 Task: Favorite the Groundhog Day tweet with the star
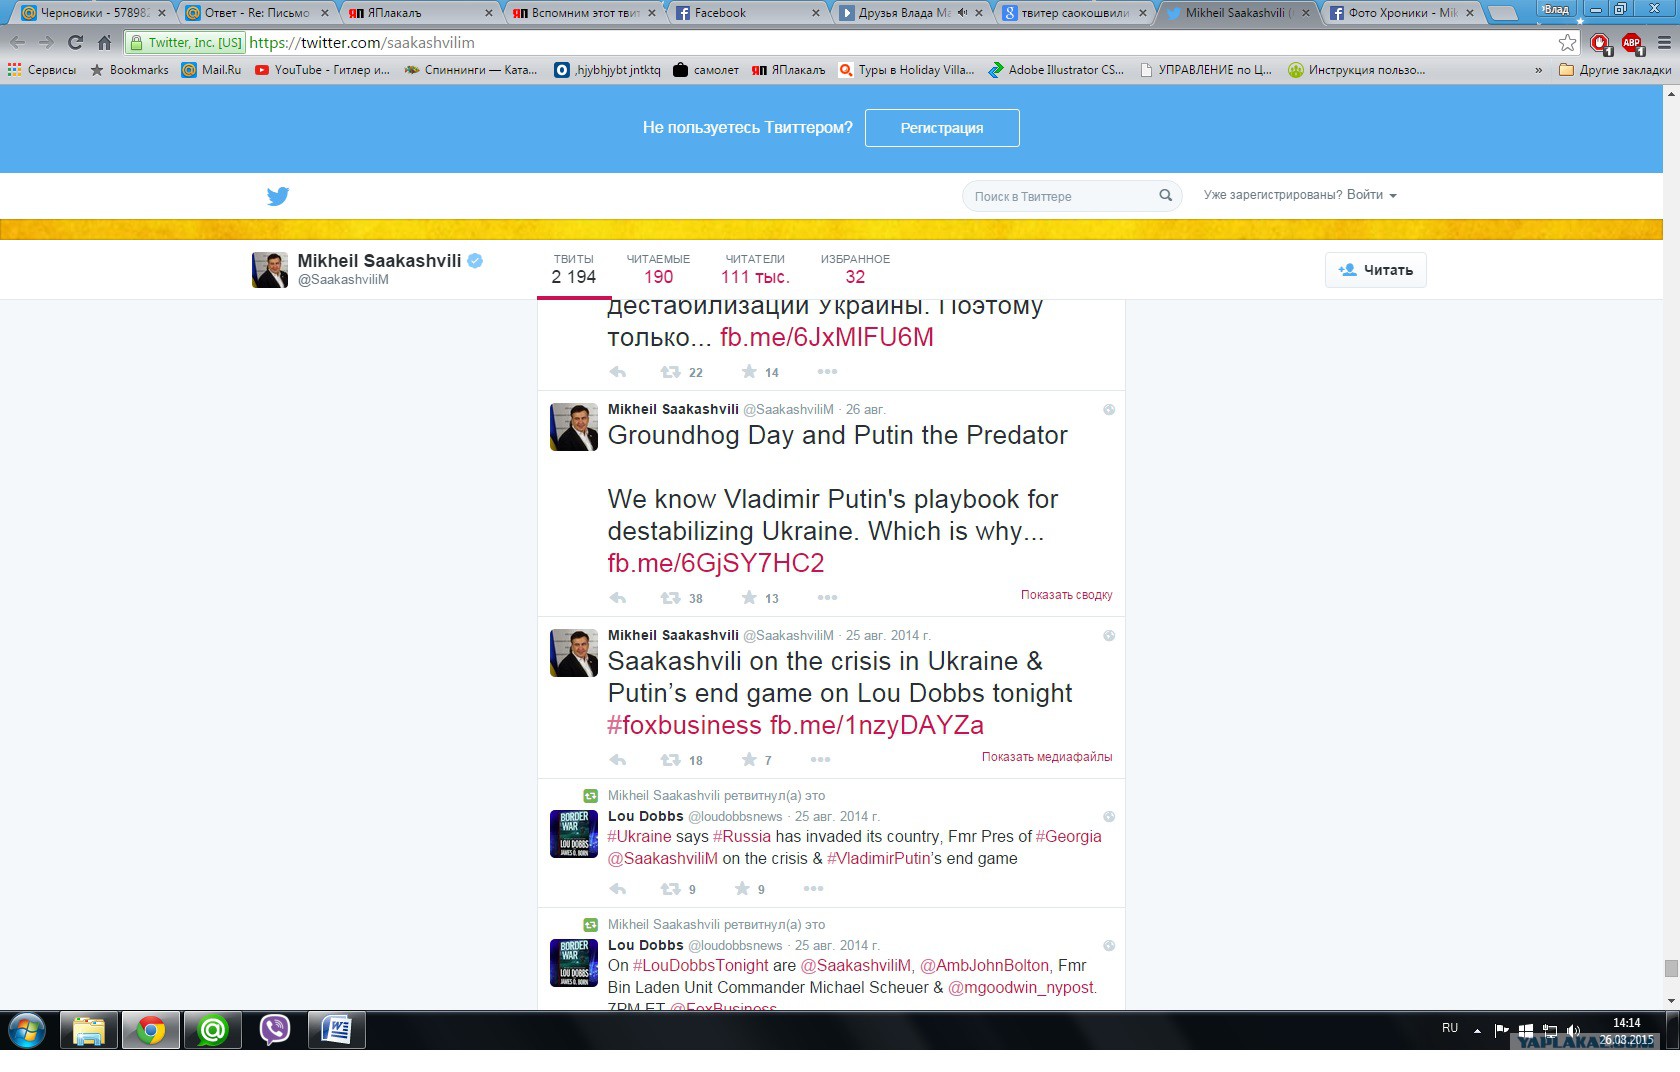(x=749, y=598)
